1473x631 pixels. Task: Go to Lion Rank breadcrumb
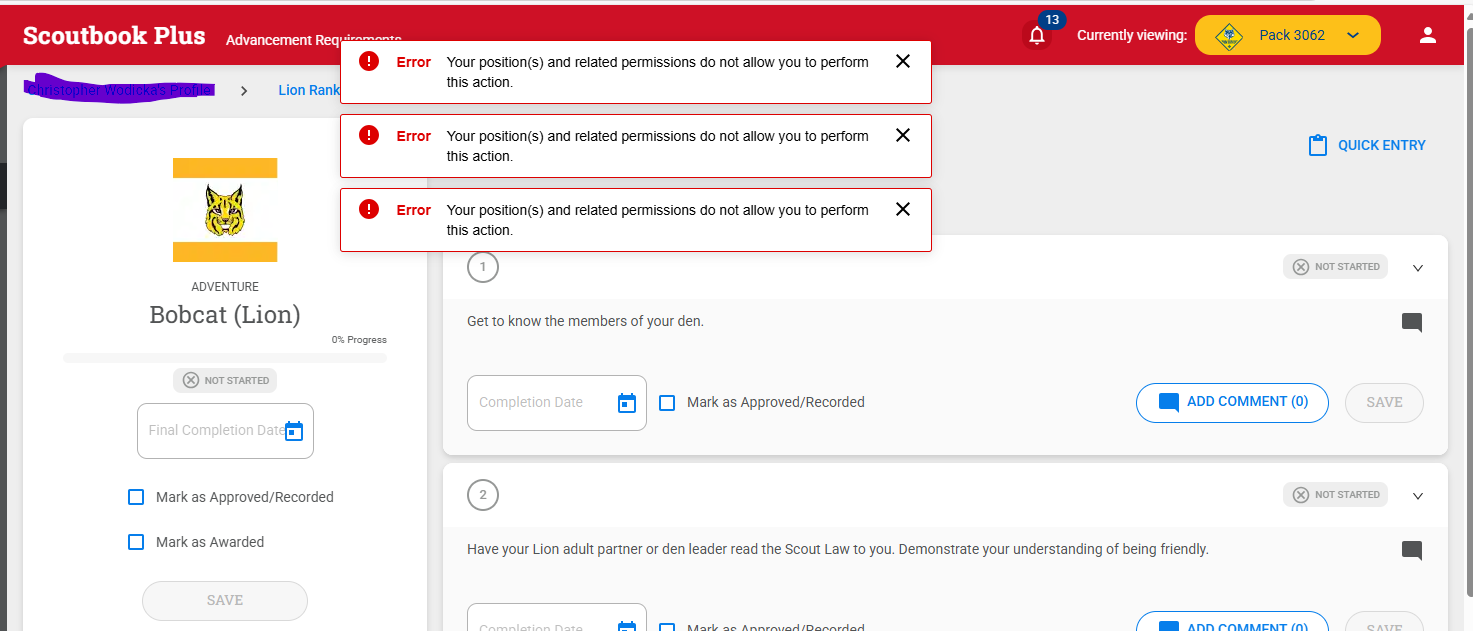[308, 90]
